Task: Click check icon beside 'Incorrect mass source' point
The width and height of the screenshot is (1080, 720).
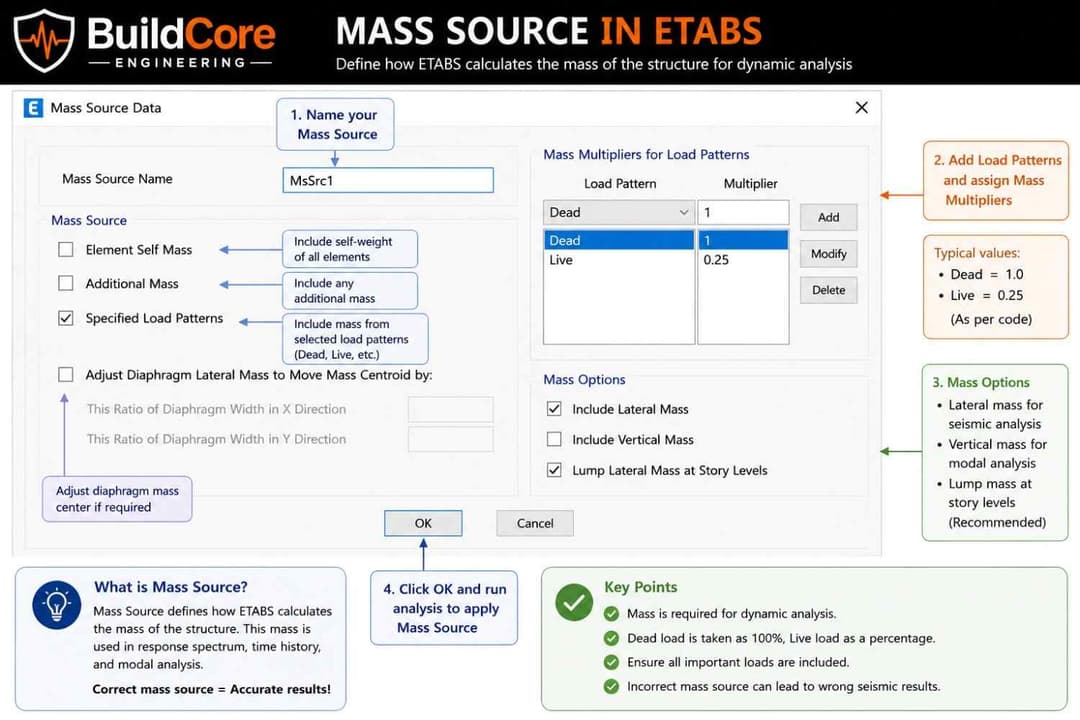Action: click(x=611, y=686)
